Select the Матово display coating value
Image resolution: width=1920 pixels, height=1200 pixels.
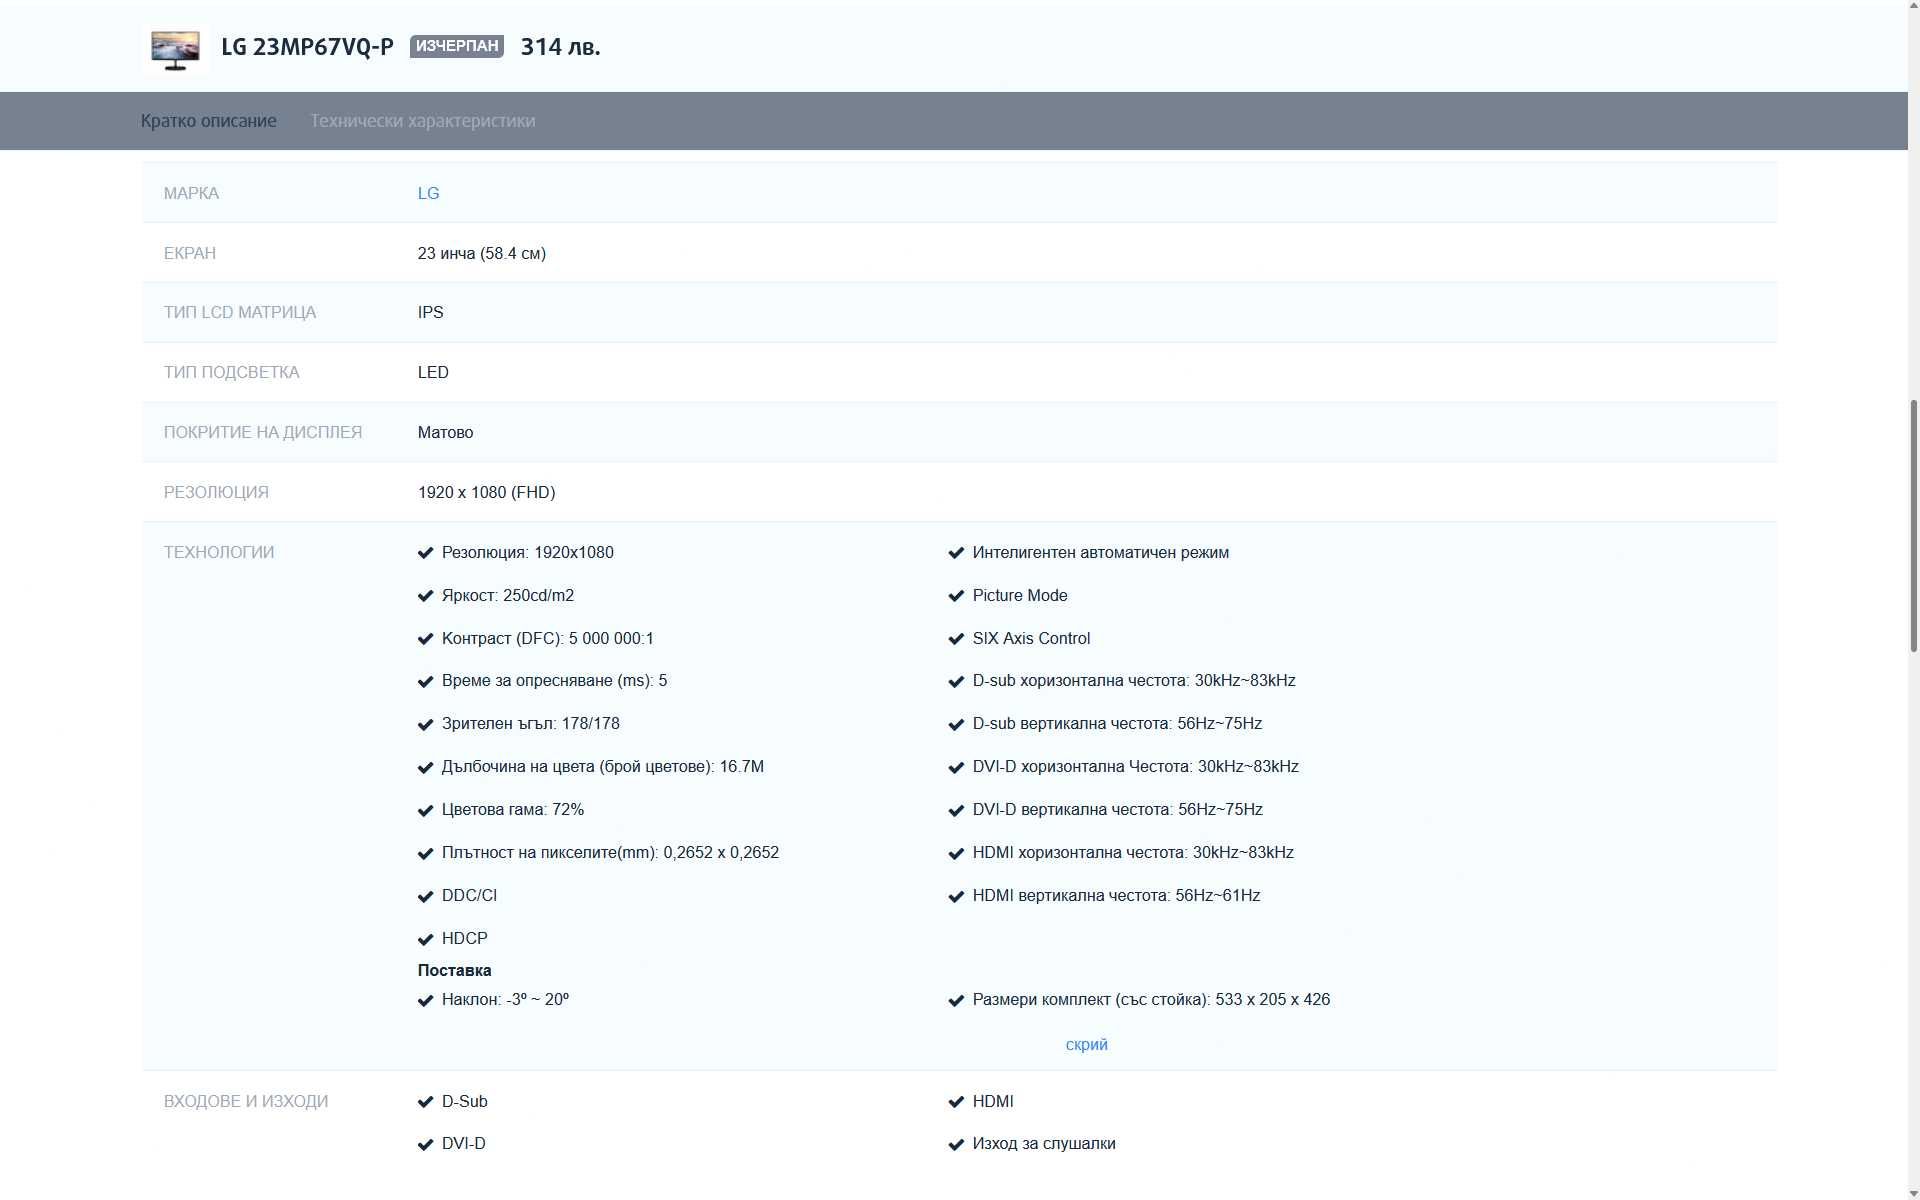click(445, 432)
